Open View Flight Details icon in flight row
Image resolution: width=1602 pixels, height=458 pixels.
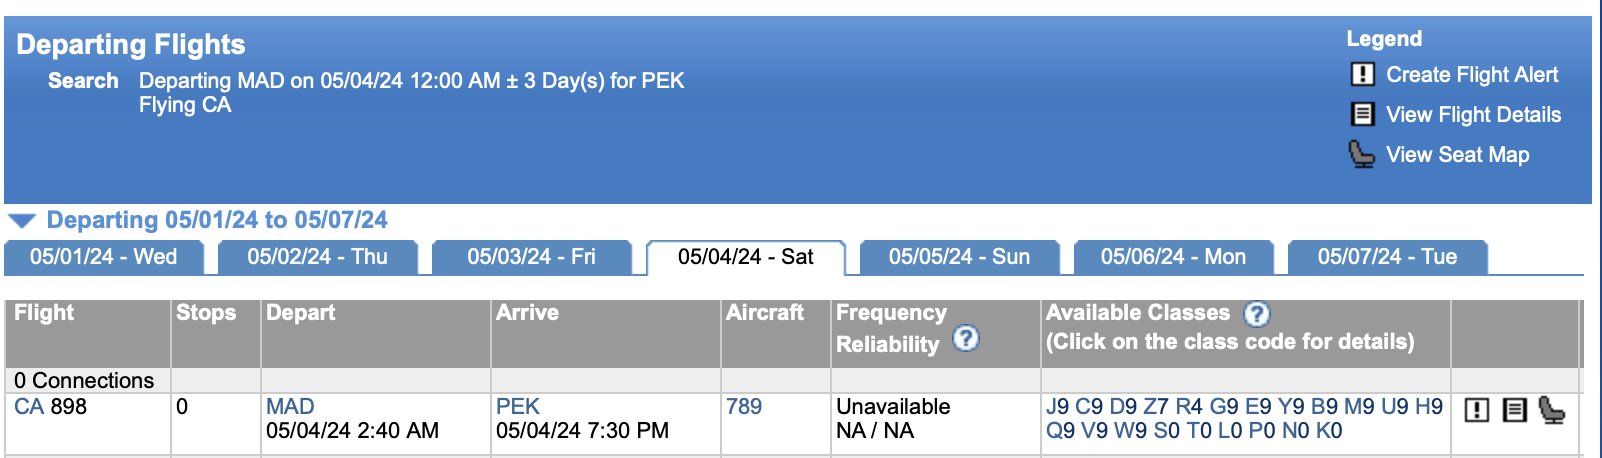pyautogui.click(x=1515, y=410)
